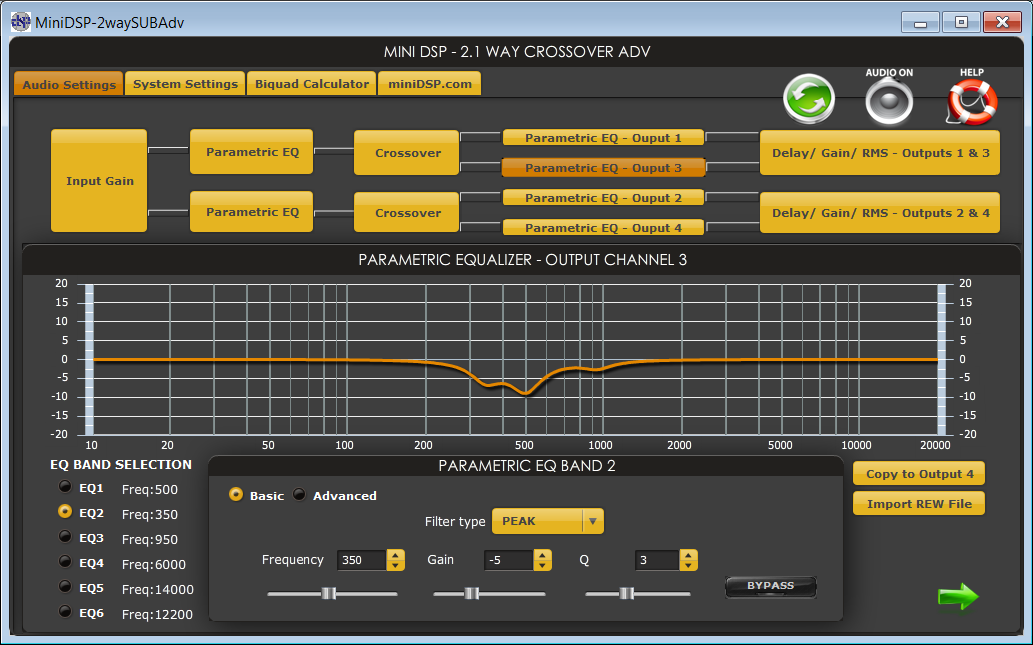1033x645 pixels.
Task: Click the Freq:14000 text for EQ5
Action: (157, 590)
